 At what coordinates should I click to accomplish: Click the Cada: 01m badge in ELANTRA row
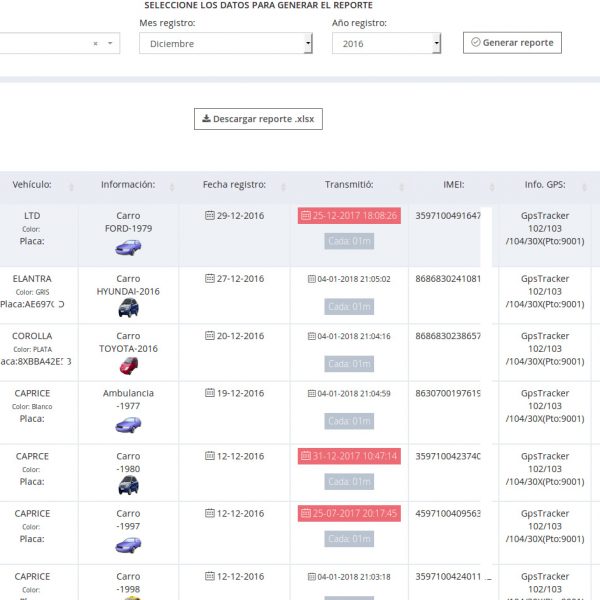click(349, 306)
